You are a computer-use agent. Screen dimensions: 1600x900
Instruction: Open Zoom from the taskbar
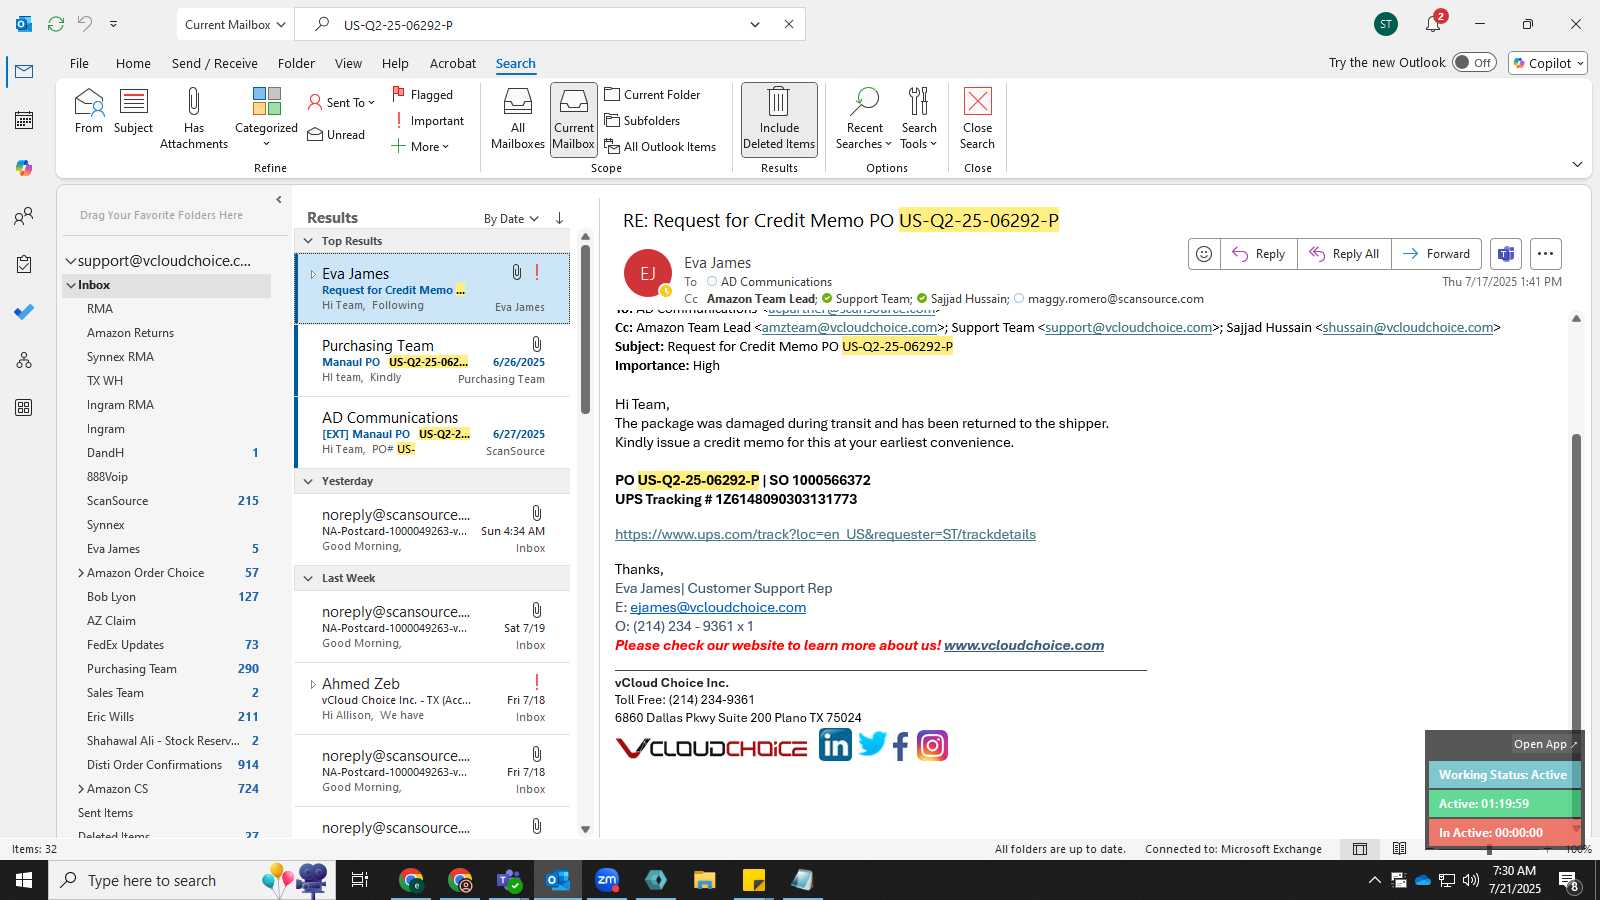[x=607, y=880]
